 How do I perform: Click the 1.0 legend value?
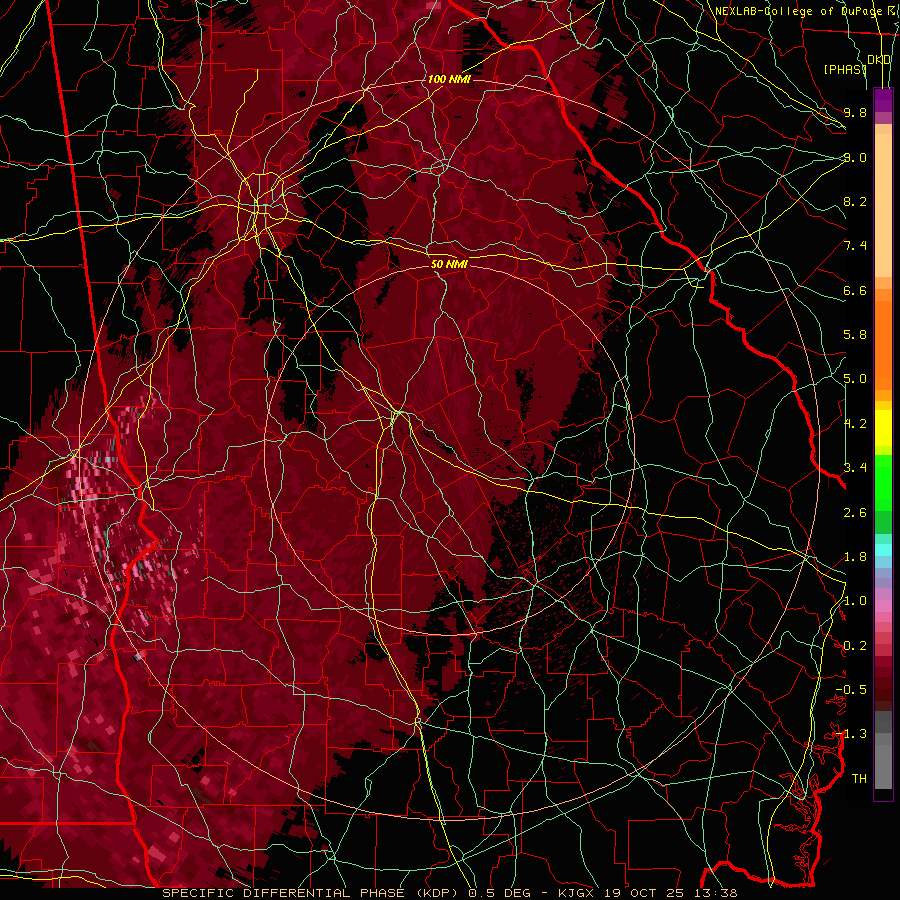[x=855, y=601]
